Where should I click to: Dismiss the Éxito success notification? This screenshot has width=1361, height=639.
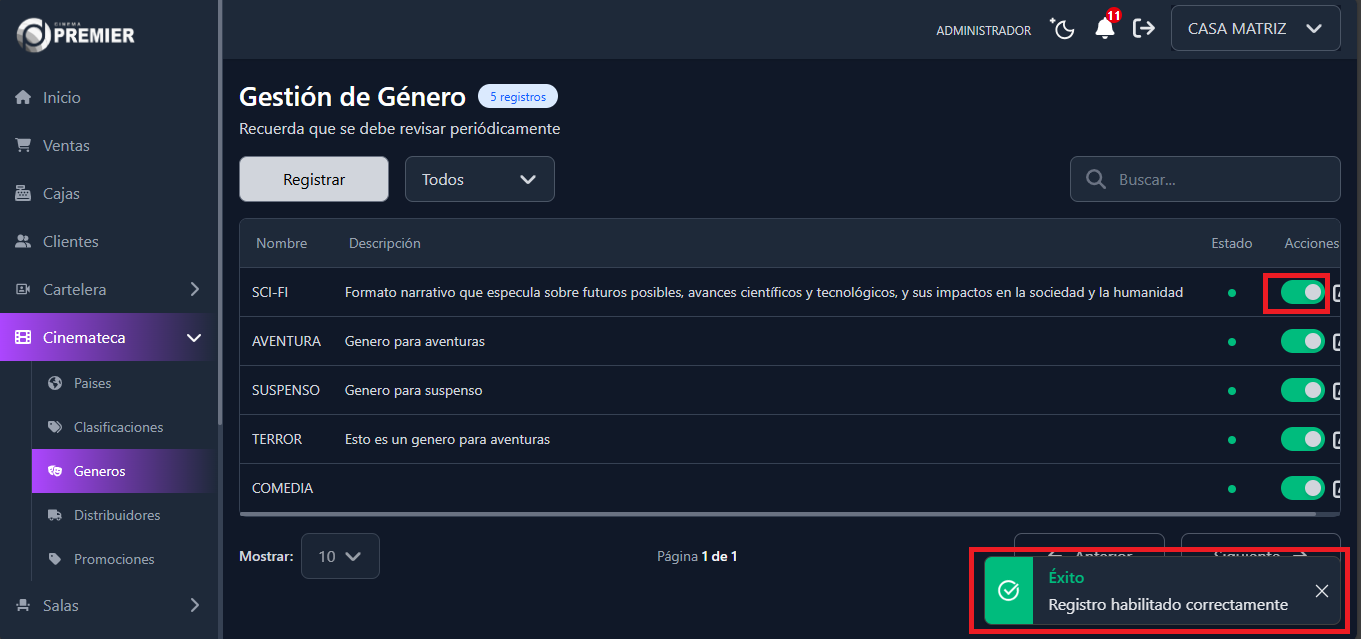1322,591
